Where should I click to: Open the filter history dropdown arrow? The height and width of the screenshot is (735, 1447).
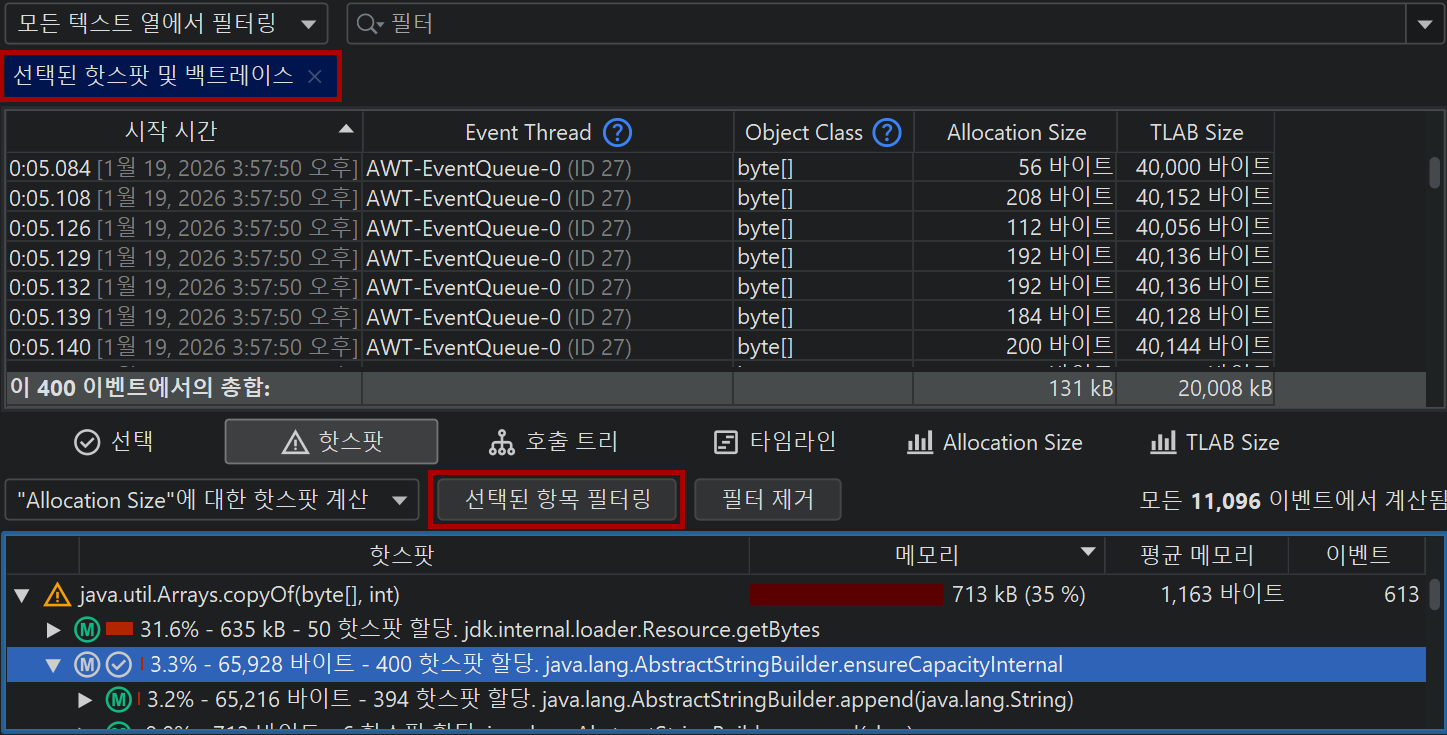click(x=1424, y=24)
